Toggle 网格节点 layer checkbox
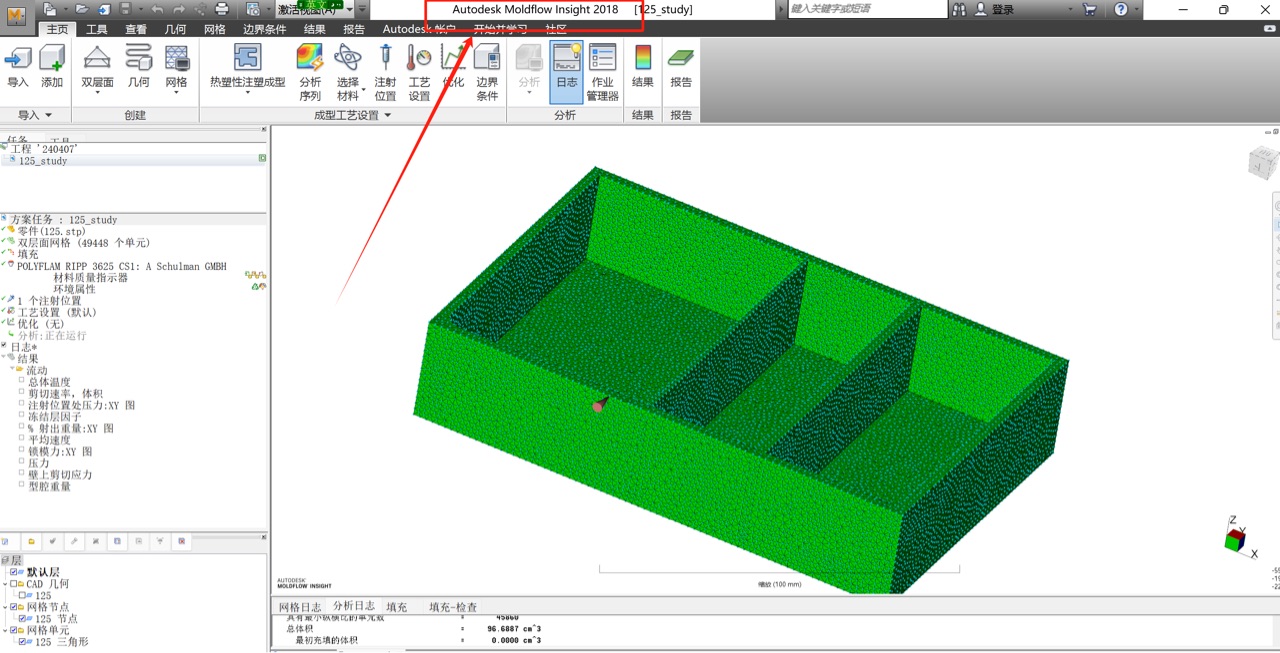Screen dimensions: 1280x653 14,607
